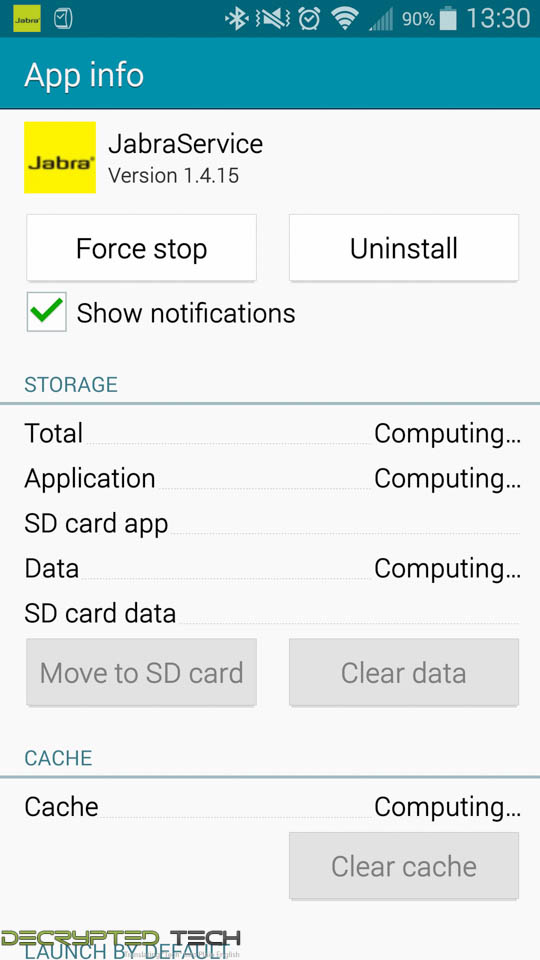Click the Move to SD card button
Image resolution: width=540 pixels, height=960 pixels.
coord(141,673)
